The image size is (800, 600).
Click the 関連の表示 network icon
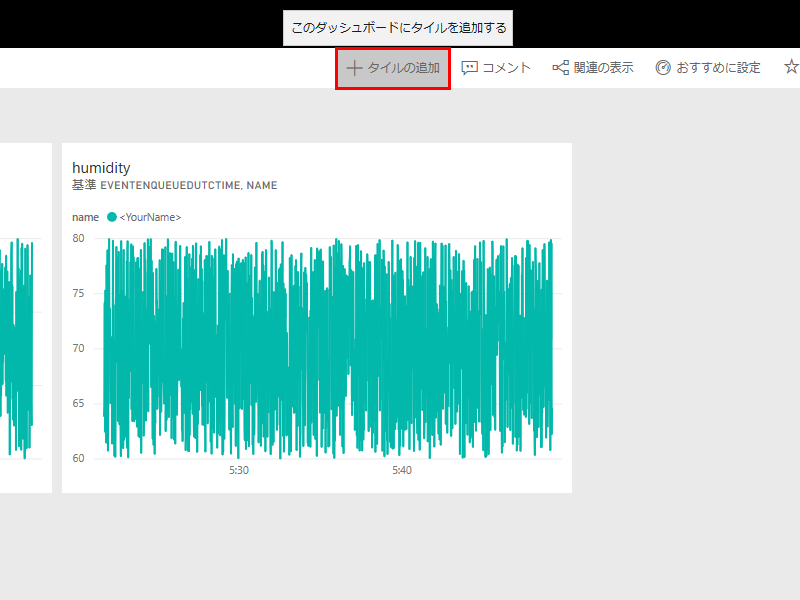coord(561,68)
